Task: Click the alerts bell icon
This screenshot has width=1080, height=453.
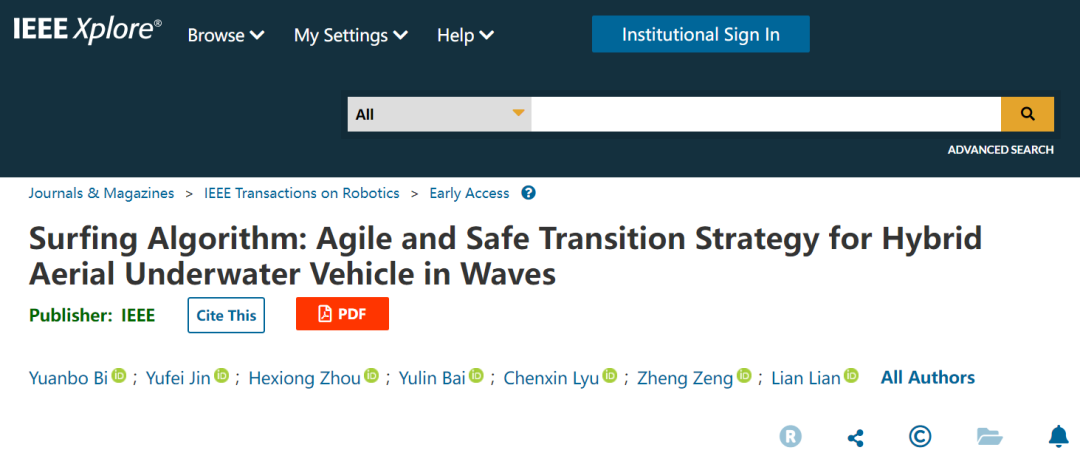Action: click(x=1058, y=436)
